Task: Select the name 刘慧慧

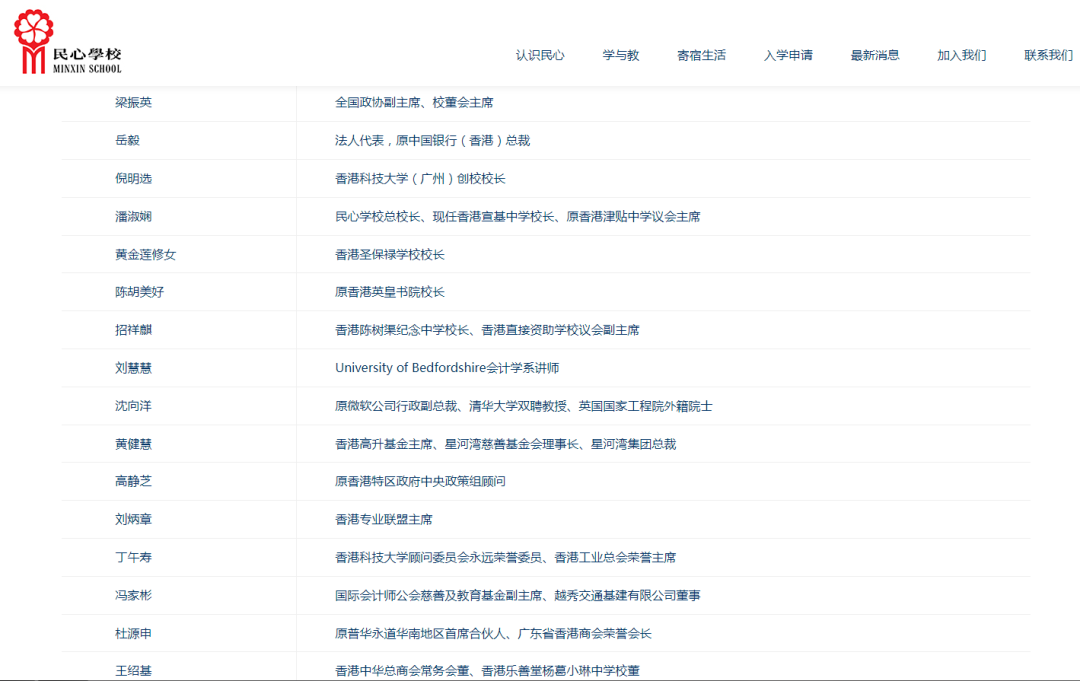Action: point(133,368)
